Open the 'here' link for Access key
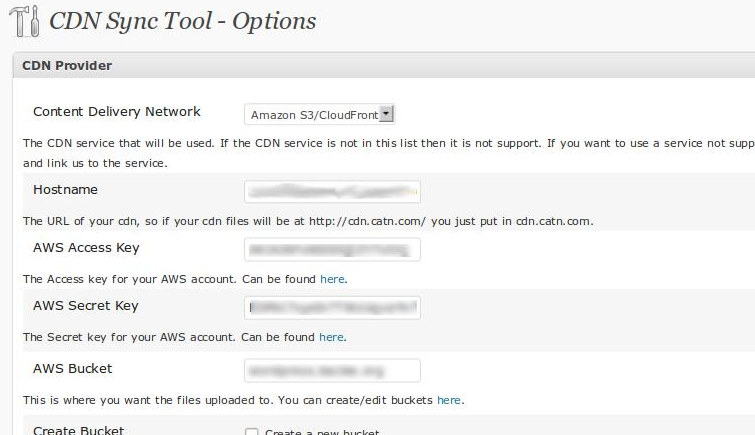This screenshot has width=755, height=435. click(x=332, y=279)
